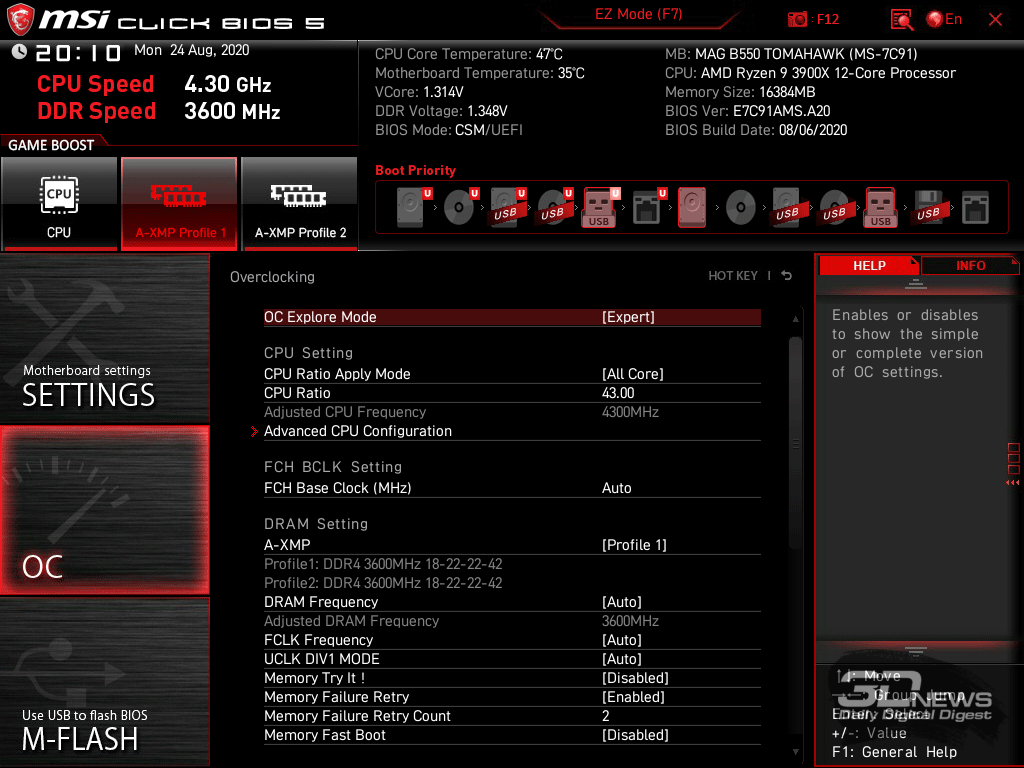This screenshot has width=1024, height=768.
Task: Click the UEFI hard disk boot device icon
Action: (413, 207)
